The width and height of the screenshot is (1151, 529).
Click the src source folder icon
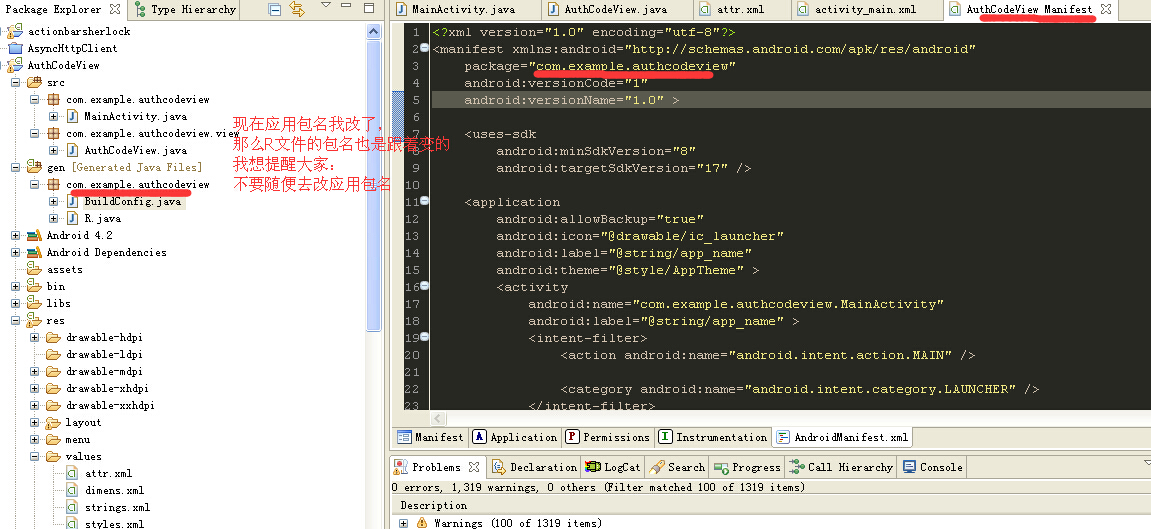34,82
